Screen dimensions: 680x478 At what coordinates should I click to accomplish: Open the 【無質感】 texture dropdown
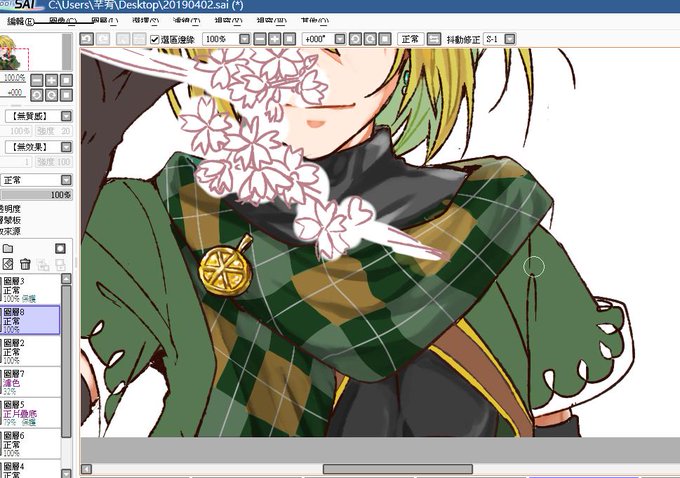point(66,116)
